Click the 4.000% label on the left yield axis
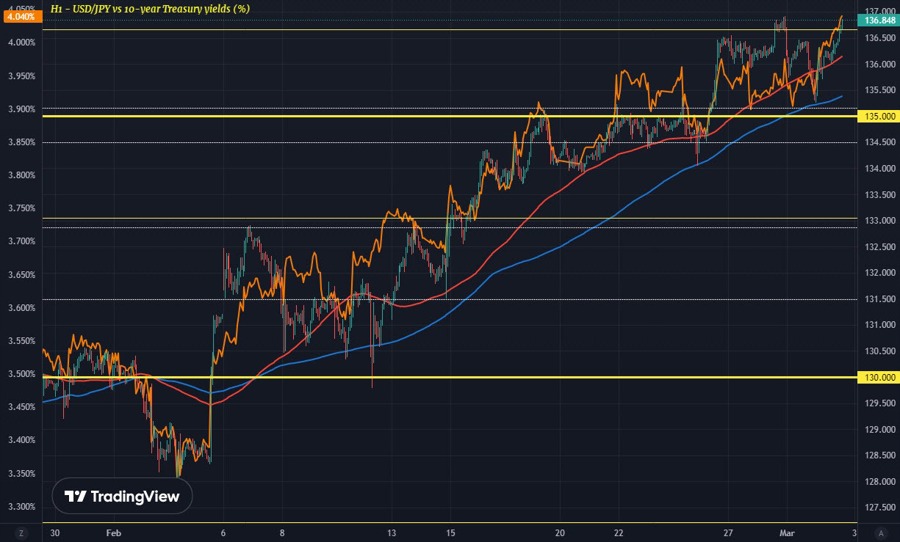Image resolution: width=900 pixels, height=542 pixels. 21,42
